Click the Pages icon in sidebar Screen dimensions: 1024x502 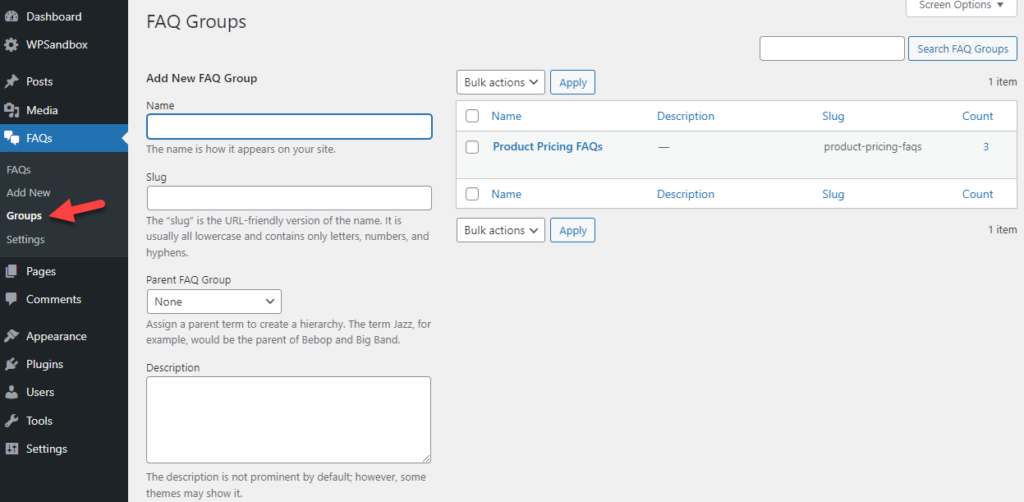[x=12, y=271]
